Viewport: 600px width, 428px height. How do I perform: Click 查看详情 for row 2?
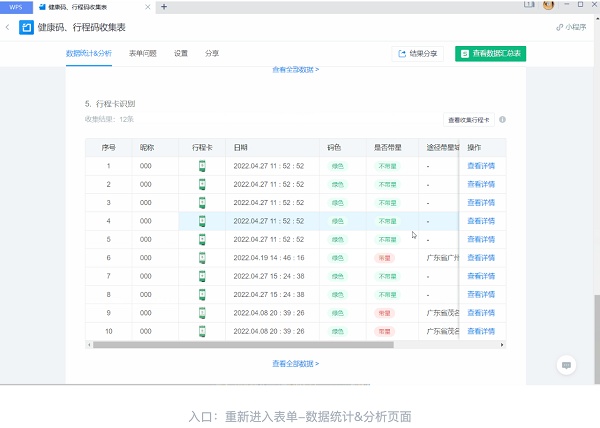(x=481, y=184)
